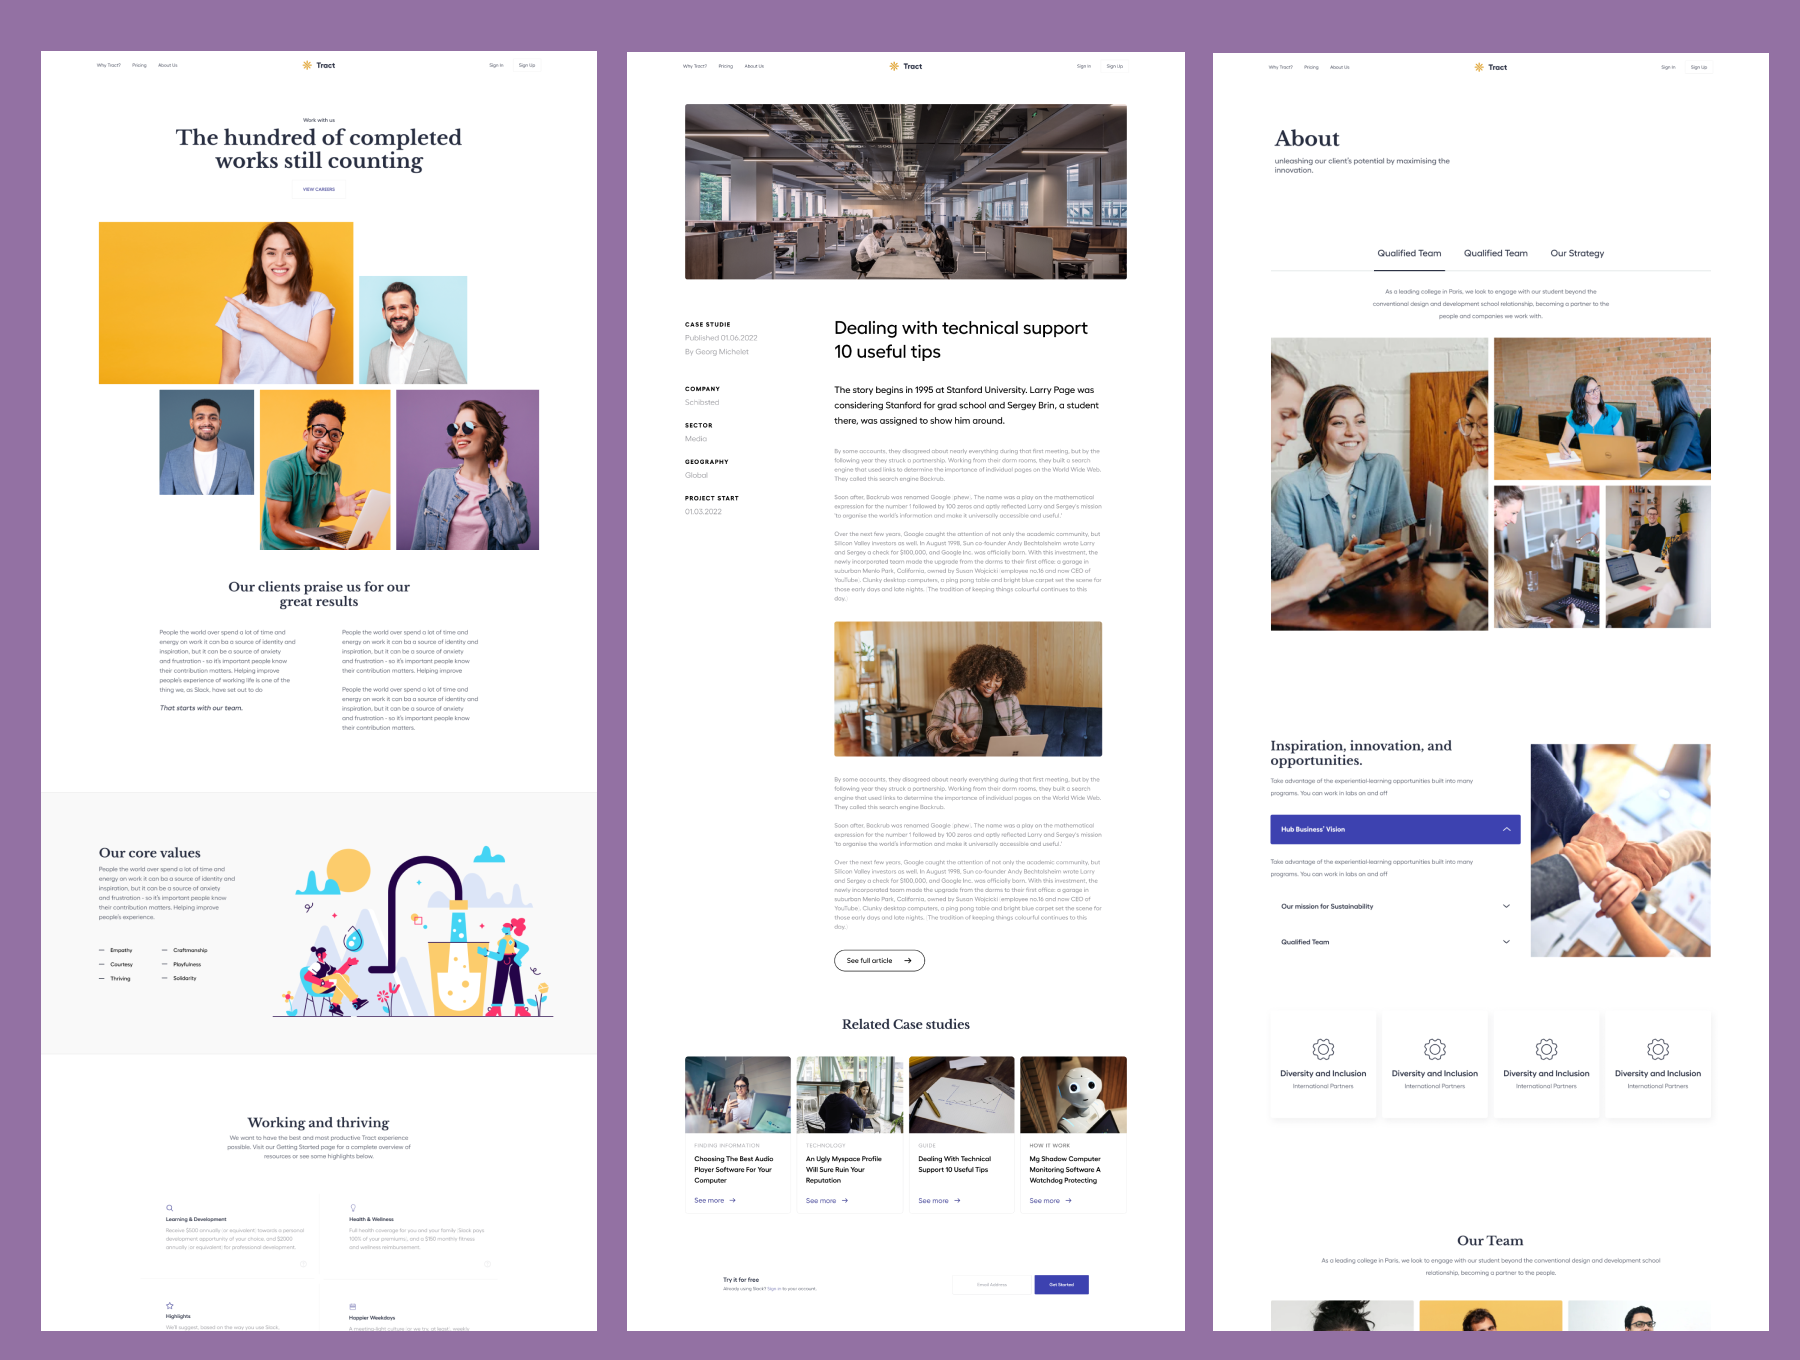Collapse the Hub Business' Vision accordion chevron
Viewport: 1800px width, 1360px height.
coord(1506,829)
